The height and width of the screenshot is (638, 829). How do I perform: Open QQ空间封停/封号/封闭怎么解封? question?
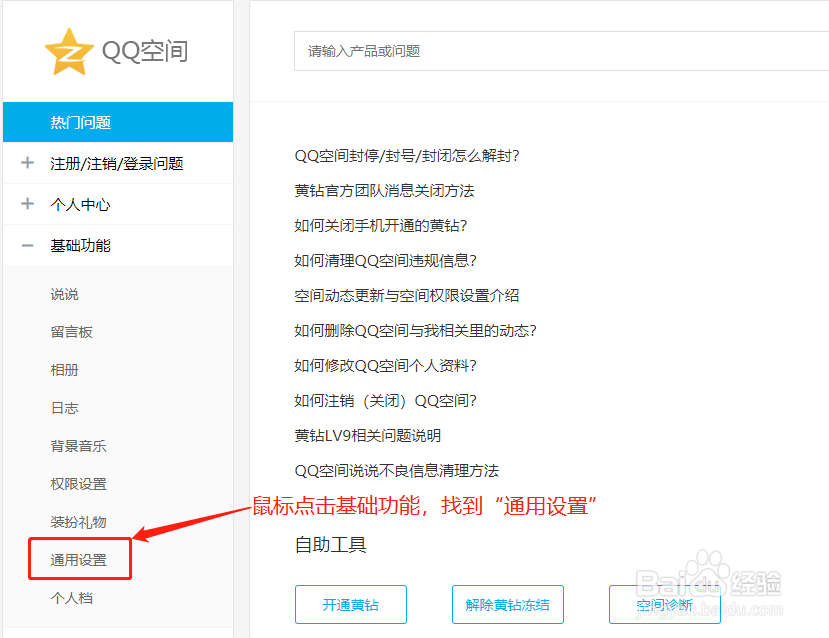[407, 156]
